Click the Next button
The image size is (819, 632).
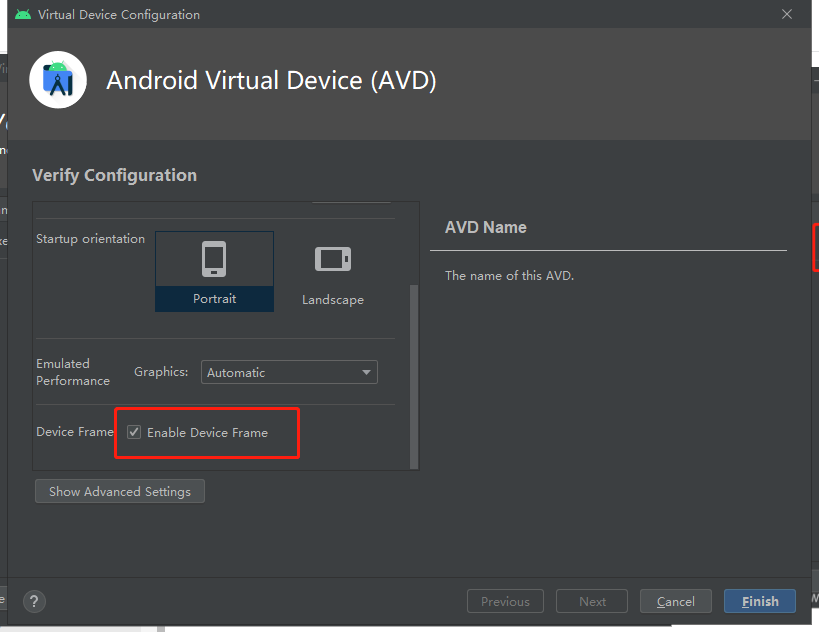tap(591, 601)
